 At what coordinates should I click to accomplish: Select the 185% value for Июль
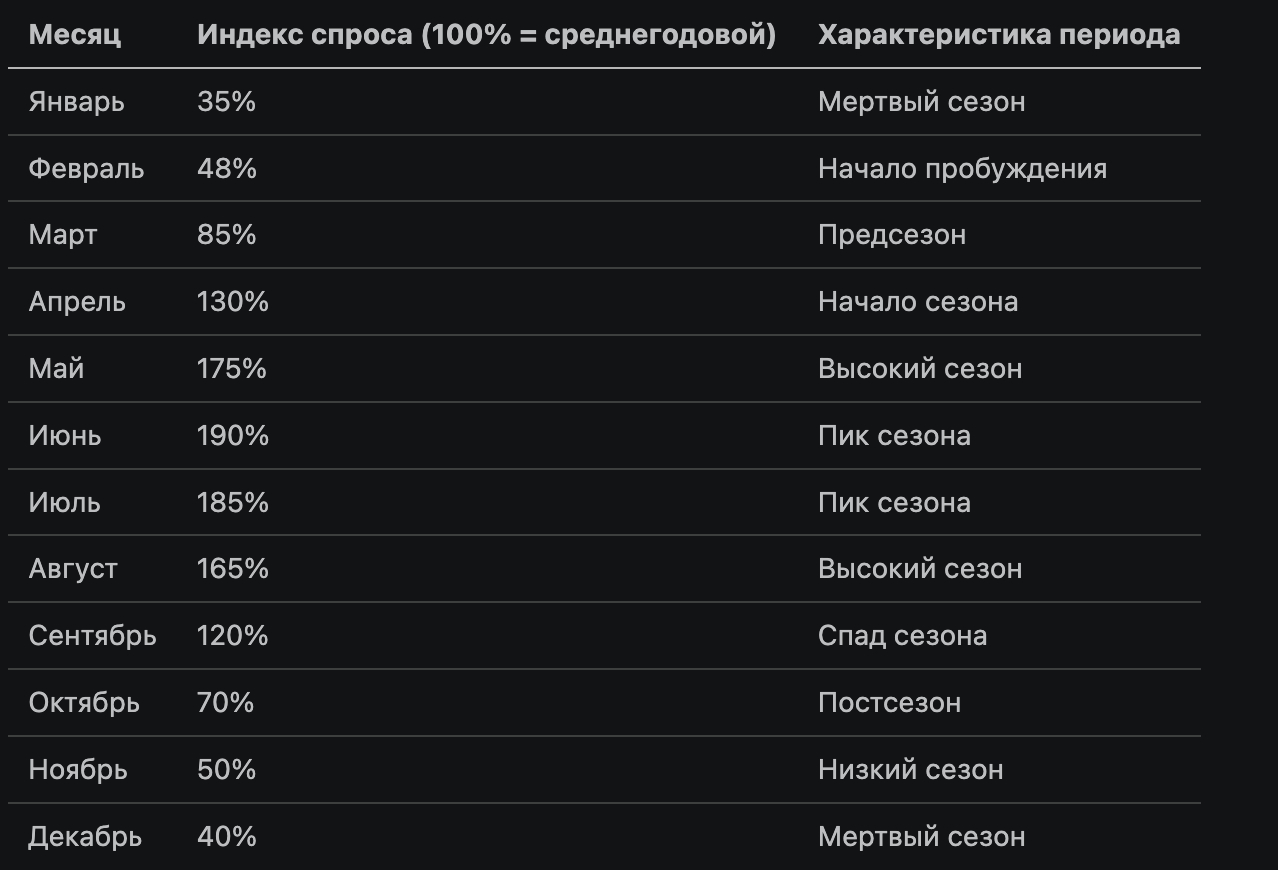pos(233,502)
